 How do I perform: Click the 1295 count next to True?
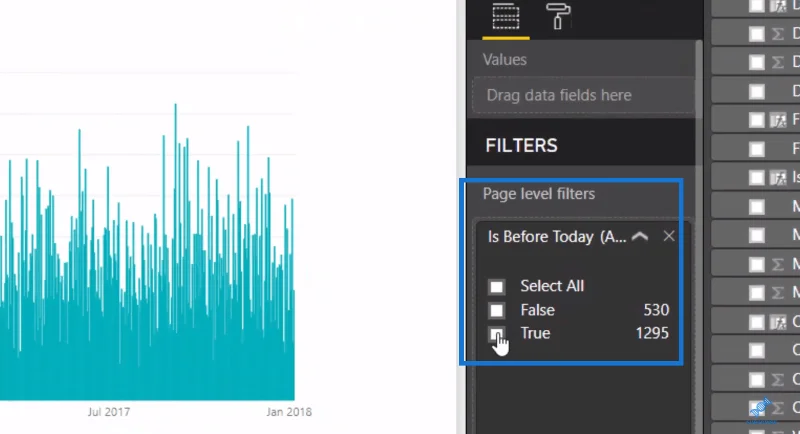pos(652,333)
